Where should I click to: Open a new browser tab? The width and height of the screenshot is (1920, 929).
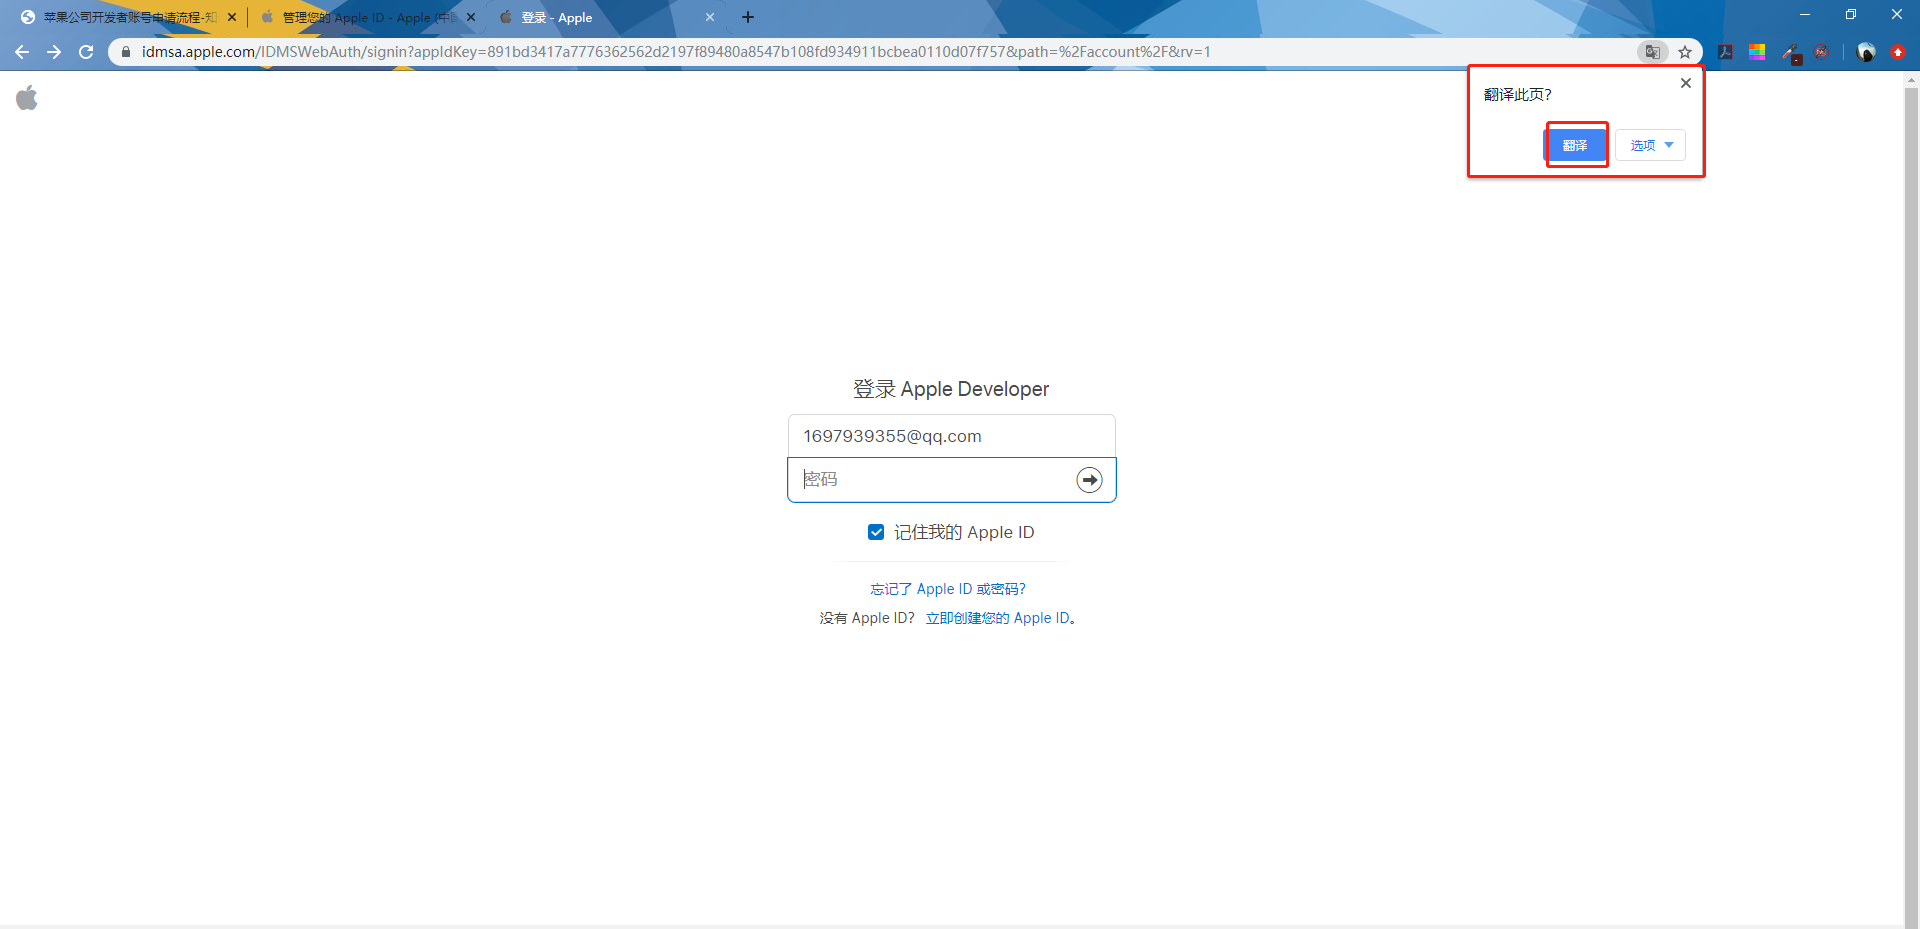(x=748, y=17)
